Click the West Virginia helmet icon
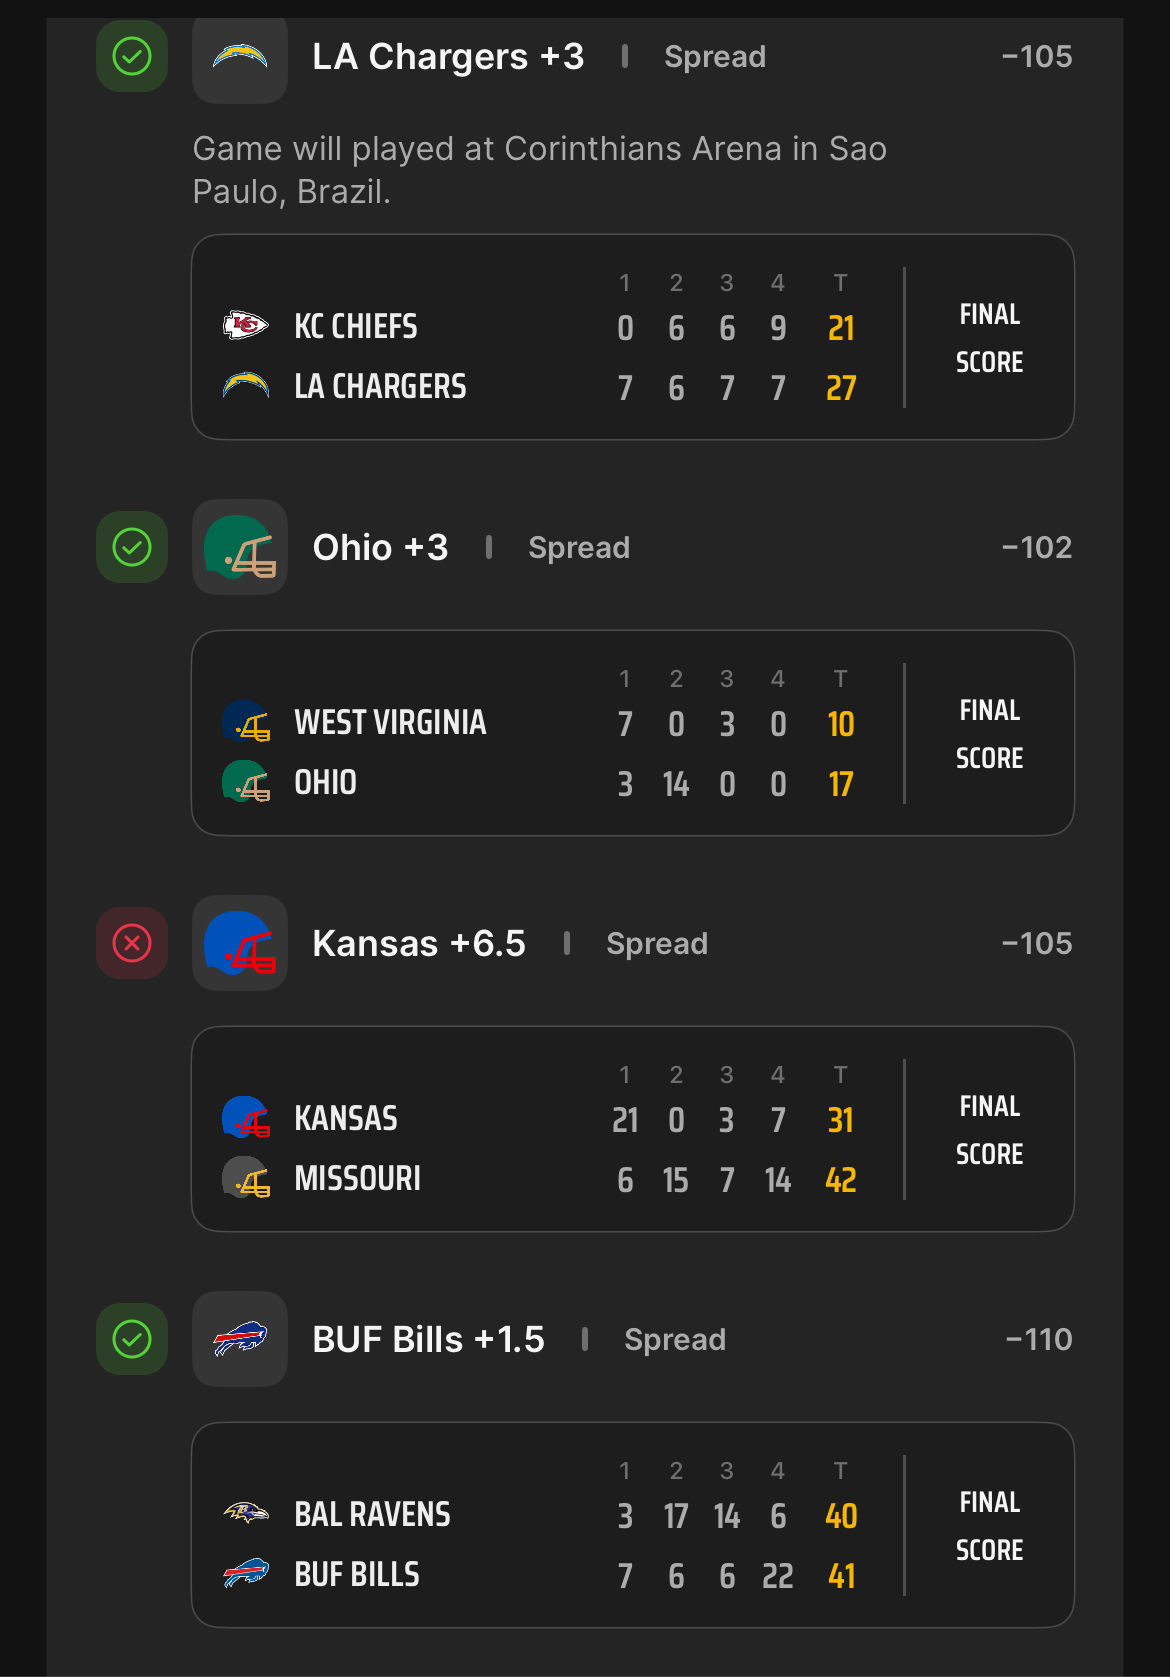Image resolution: width=1170 pixels, height=1677 pixels. [x=246, y=721]
